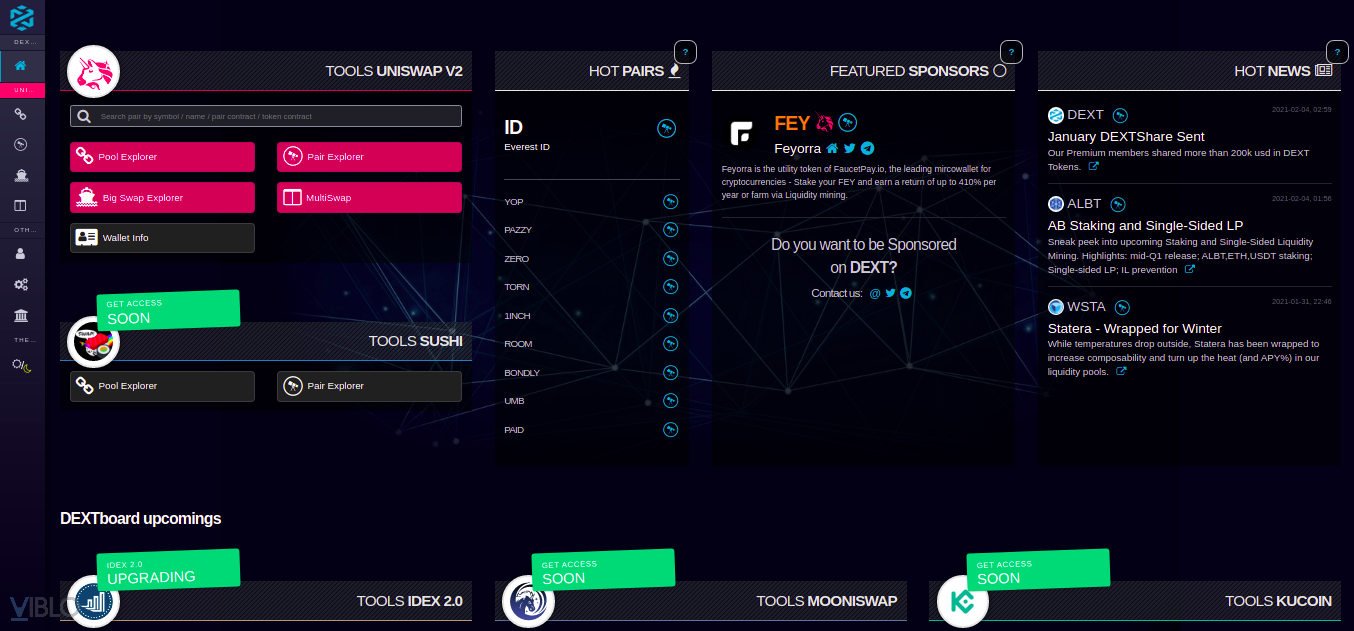Click the Uniswap unicorn logo
Screen dimensions: 1354x631
click(x=93, y=71)
